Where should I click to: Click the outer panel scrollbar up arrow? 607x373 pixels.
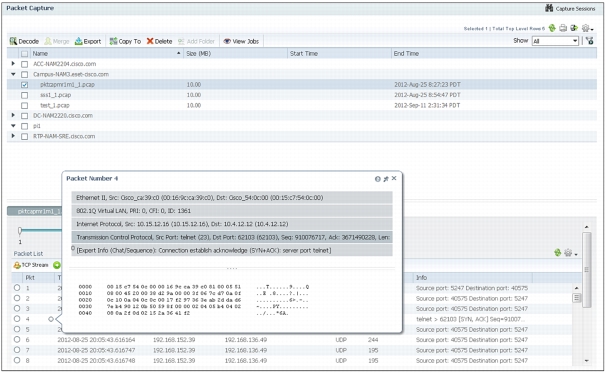tap(586, 227)
